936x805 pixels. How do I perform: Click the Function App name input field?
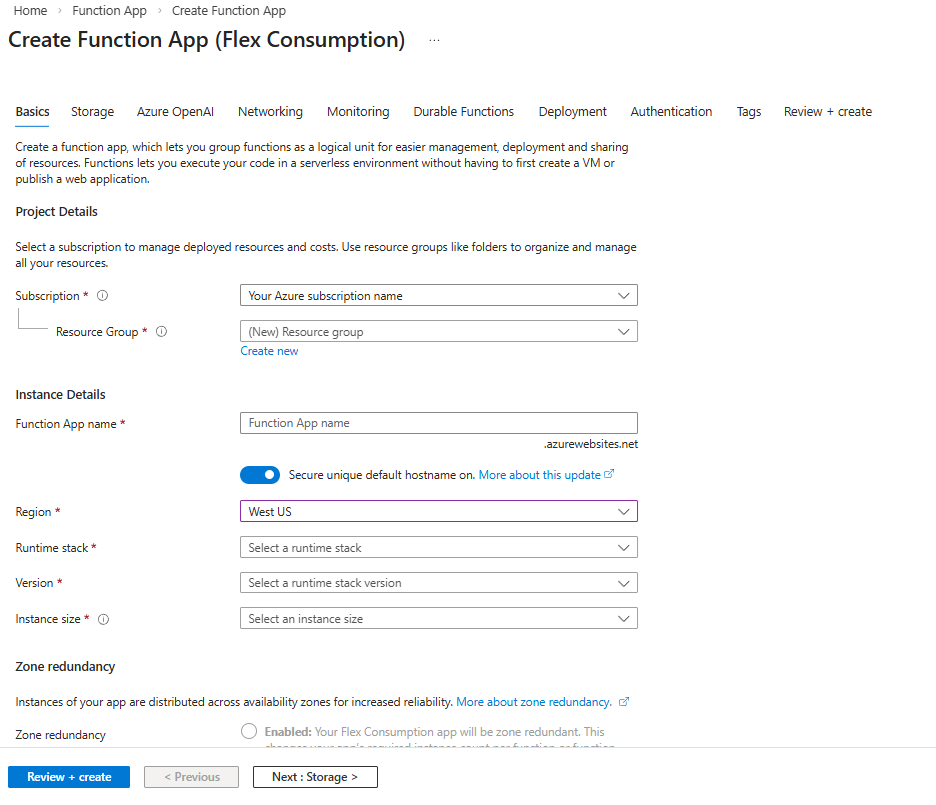pyautogui.click(x=438, y=422)
